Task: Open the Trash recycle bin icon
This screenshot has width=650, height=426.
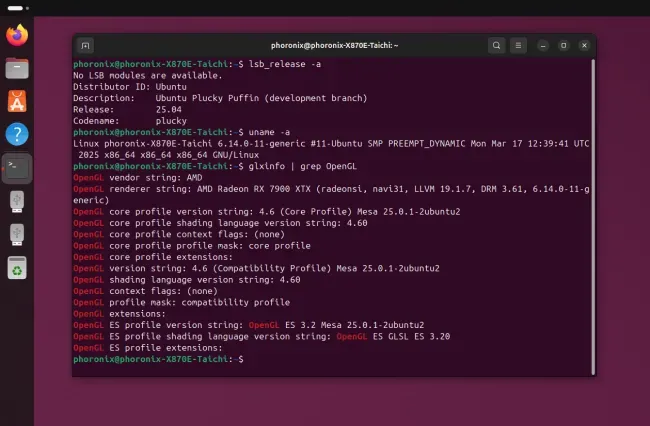Action: pos(17,268)
